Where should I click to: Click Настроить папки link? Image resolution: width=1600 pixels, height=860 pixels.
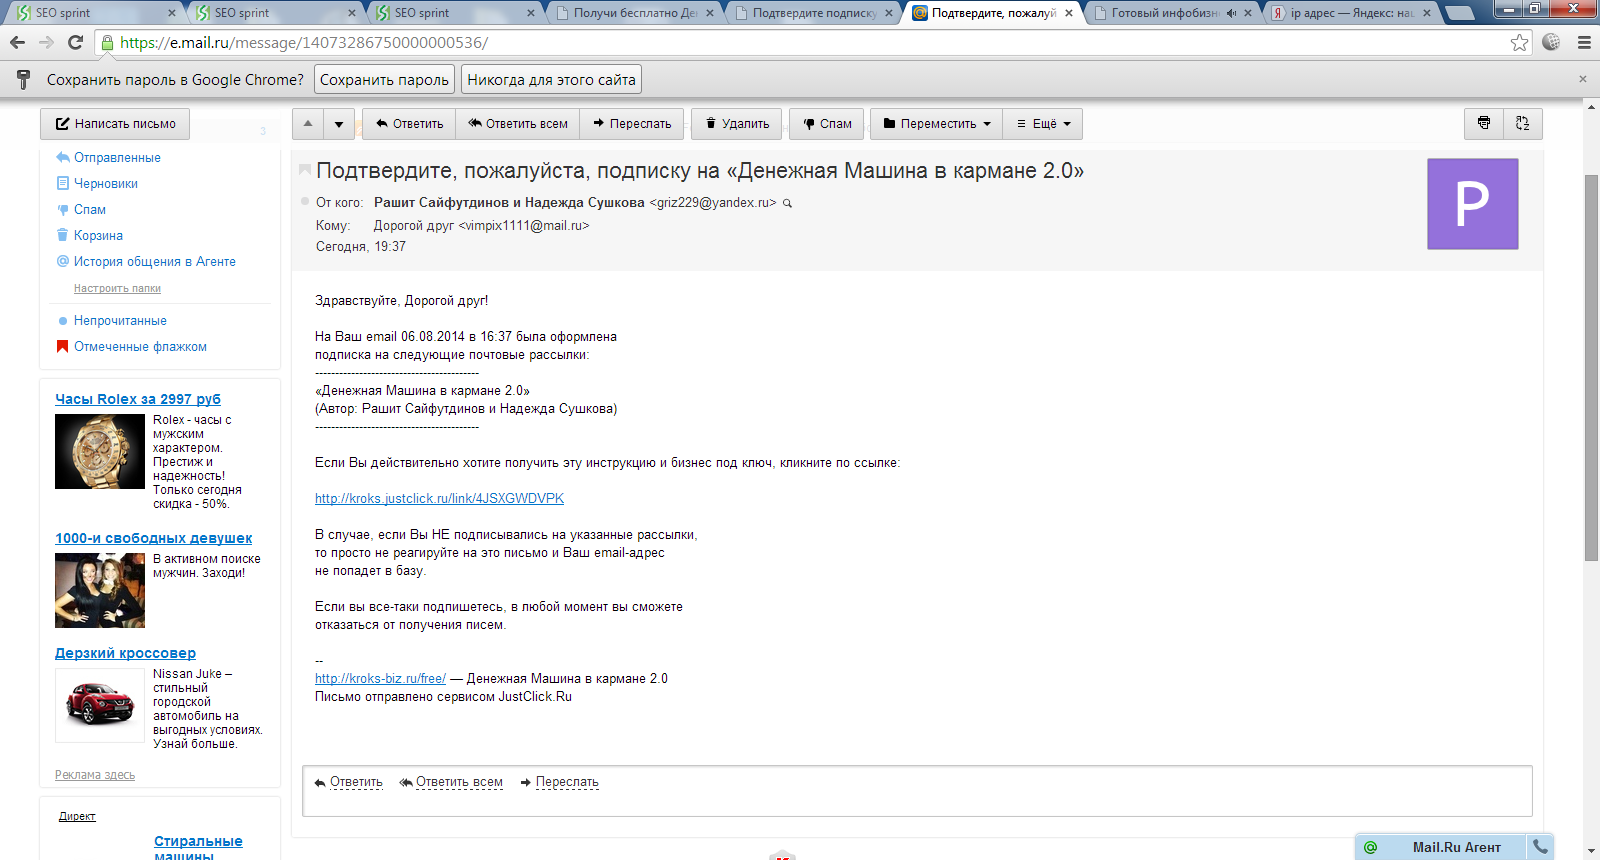[117, 288]
